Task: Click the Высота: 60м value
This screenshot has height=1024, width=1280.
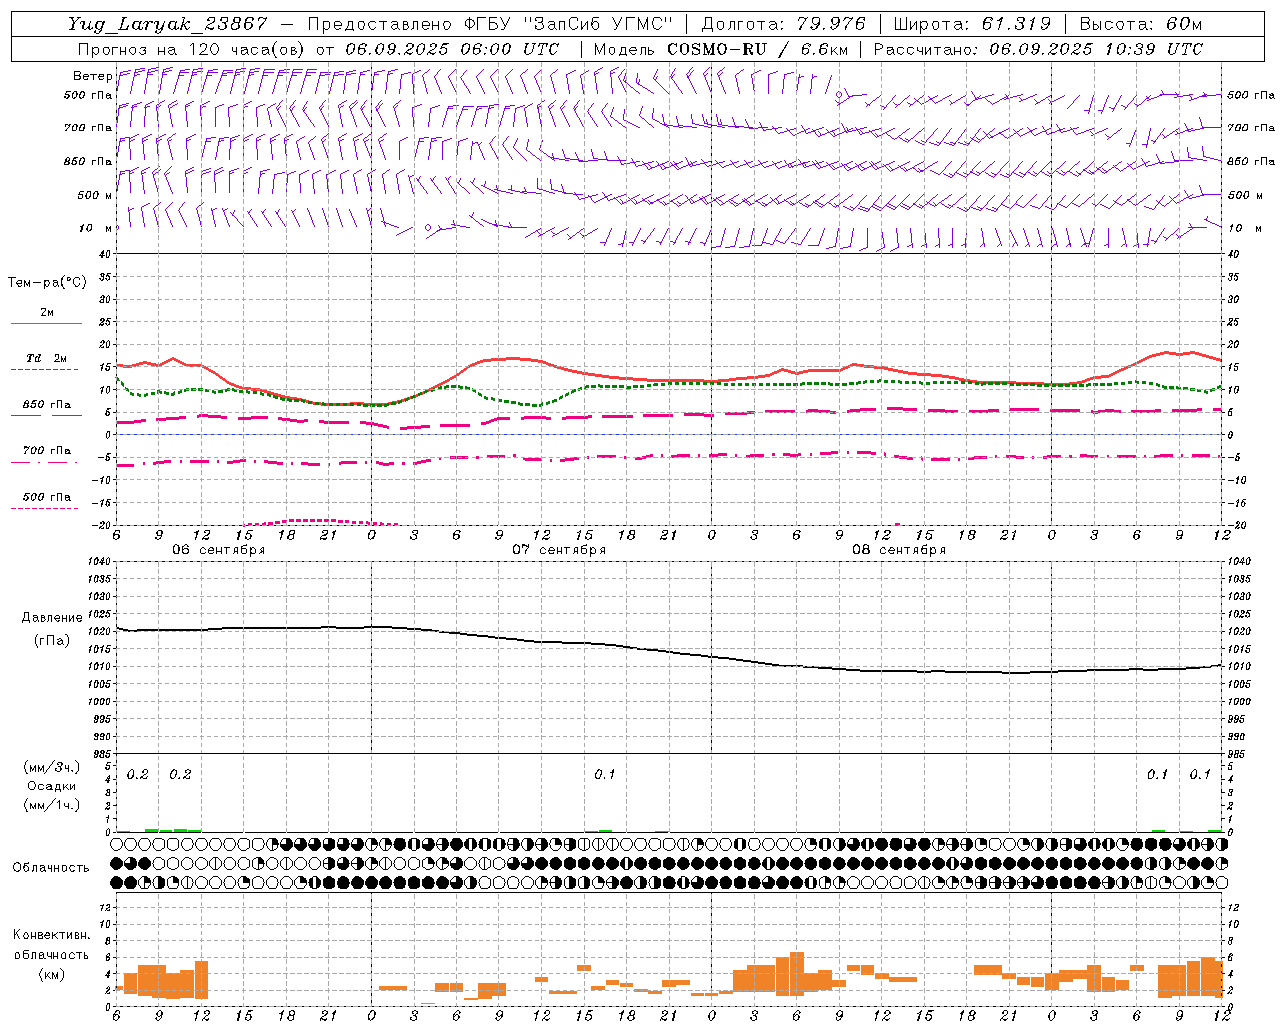Action: point(1140,24)
